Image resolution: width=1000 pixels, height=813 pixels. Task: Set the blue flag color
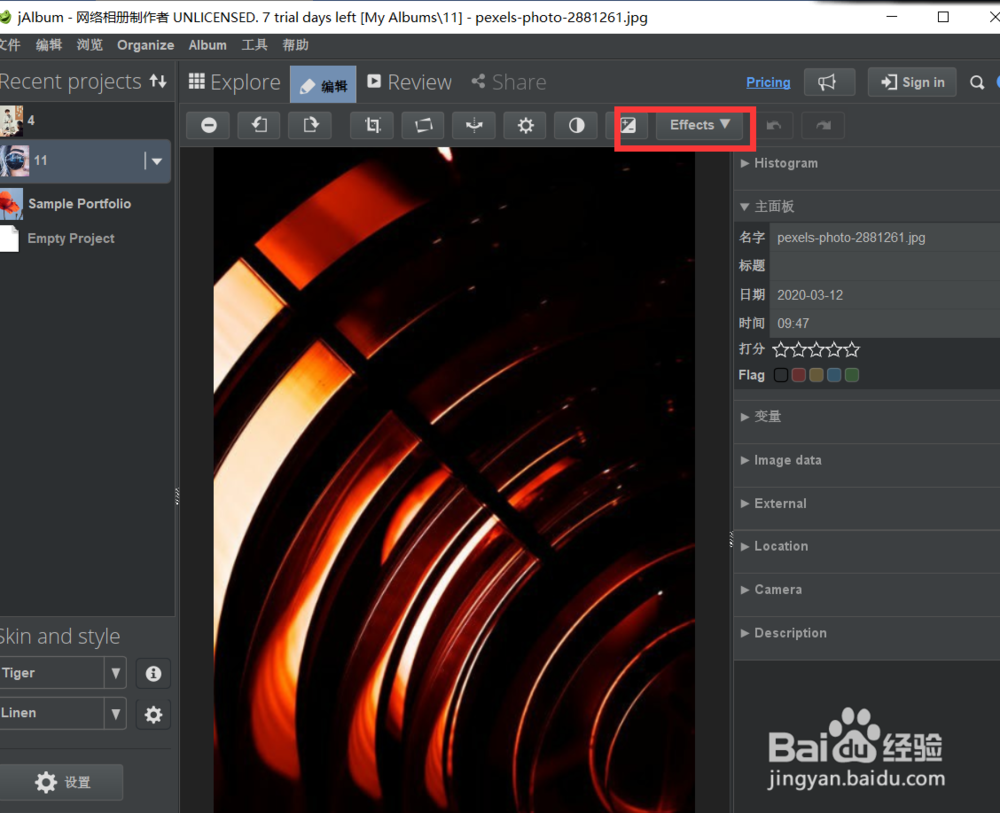[834, 375]
